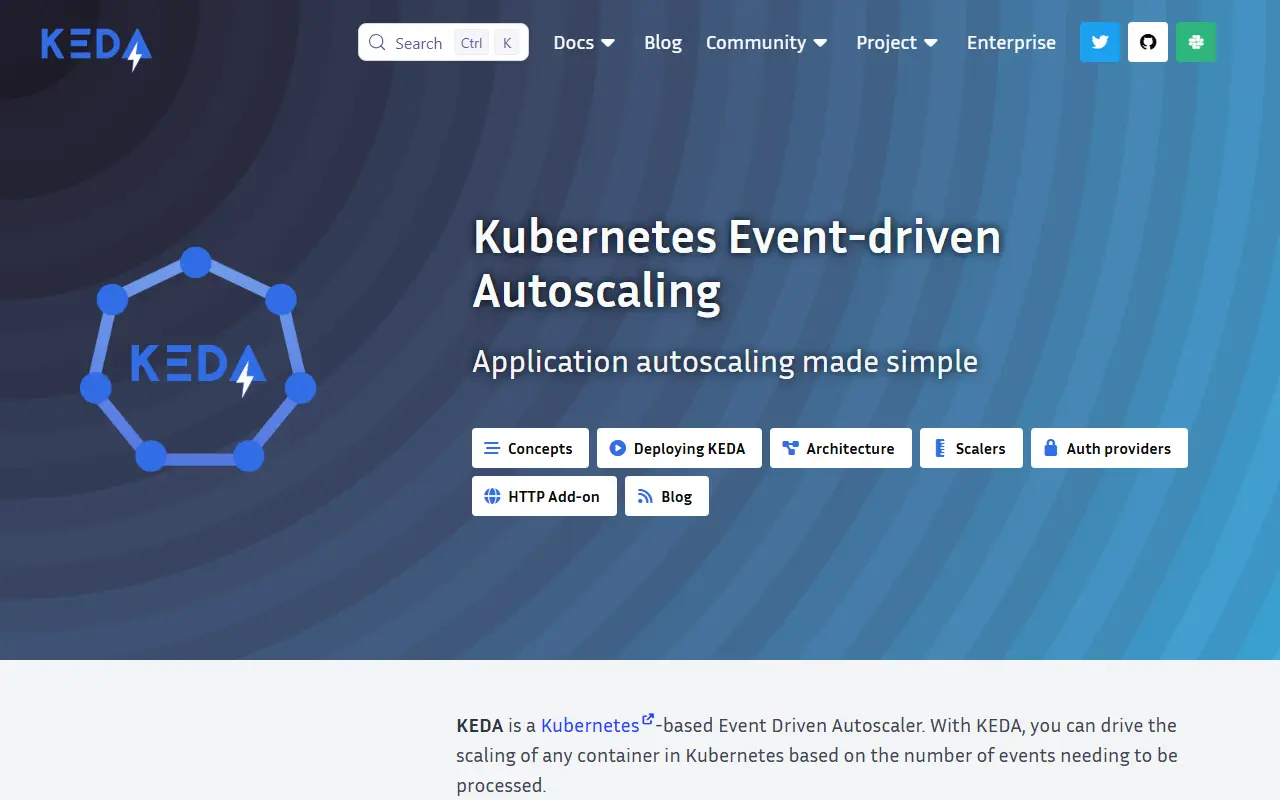The height and width of the screenshot is (800, 1280).
Task: Expand the Docs dropdown menu
Action: 584,42
